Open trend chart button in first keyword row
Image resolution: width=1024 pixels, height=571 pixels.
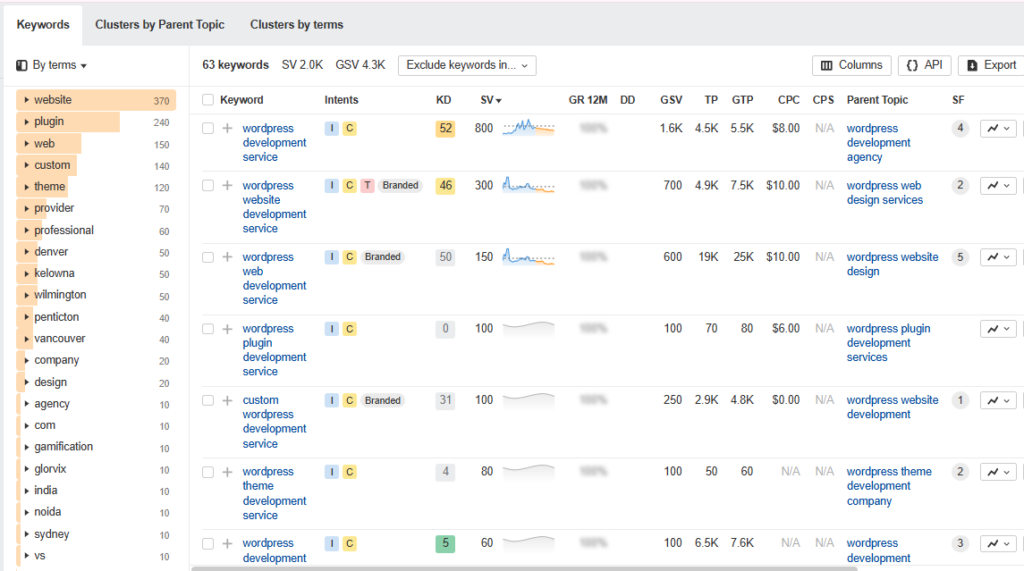click(998, 129)
